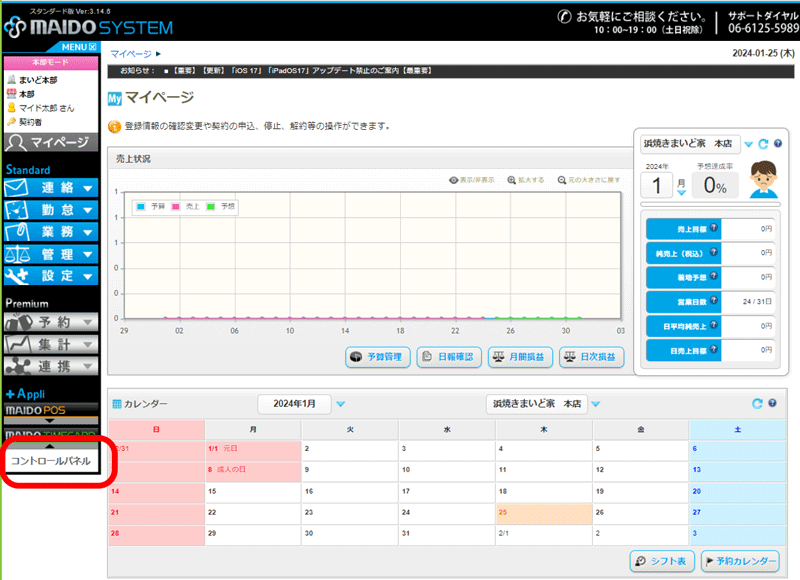Show help for 純売上（税込）
Image resolution: width=800 pixels, height=580 pixels.
714,251
